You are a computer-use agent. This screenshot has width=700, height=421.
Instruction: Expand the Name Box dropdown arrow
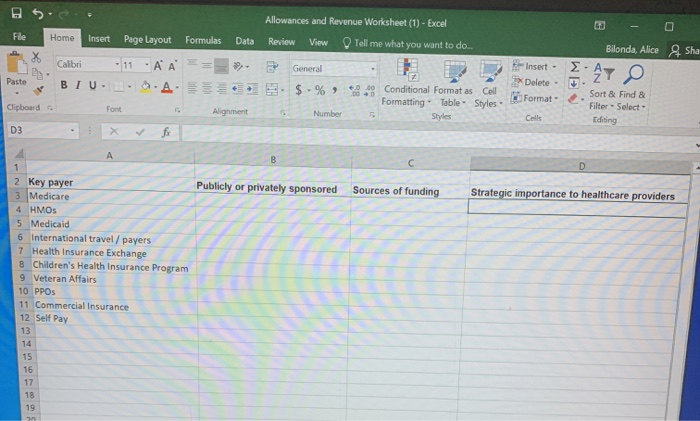pos(72,130)
